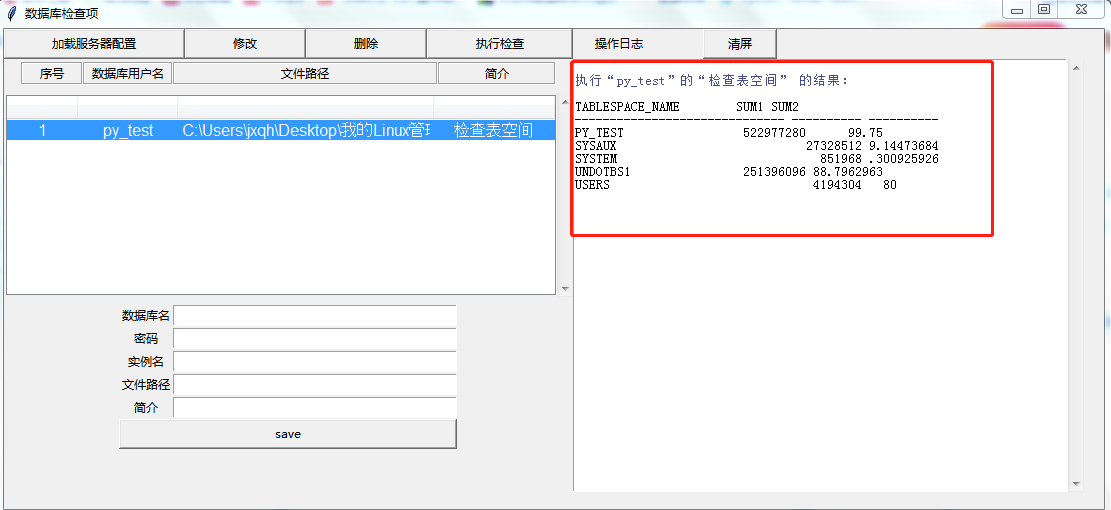Focus the 密码 input field
The width and height of the screenshot is (1111, 510).
click(315, 339)
